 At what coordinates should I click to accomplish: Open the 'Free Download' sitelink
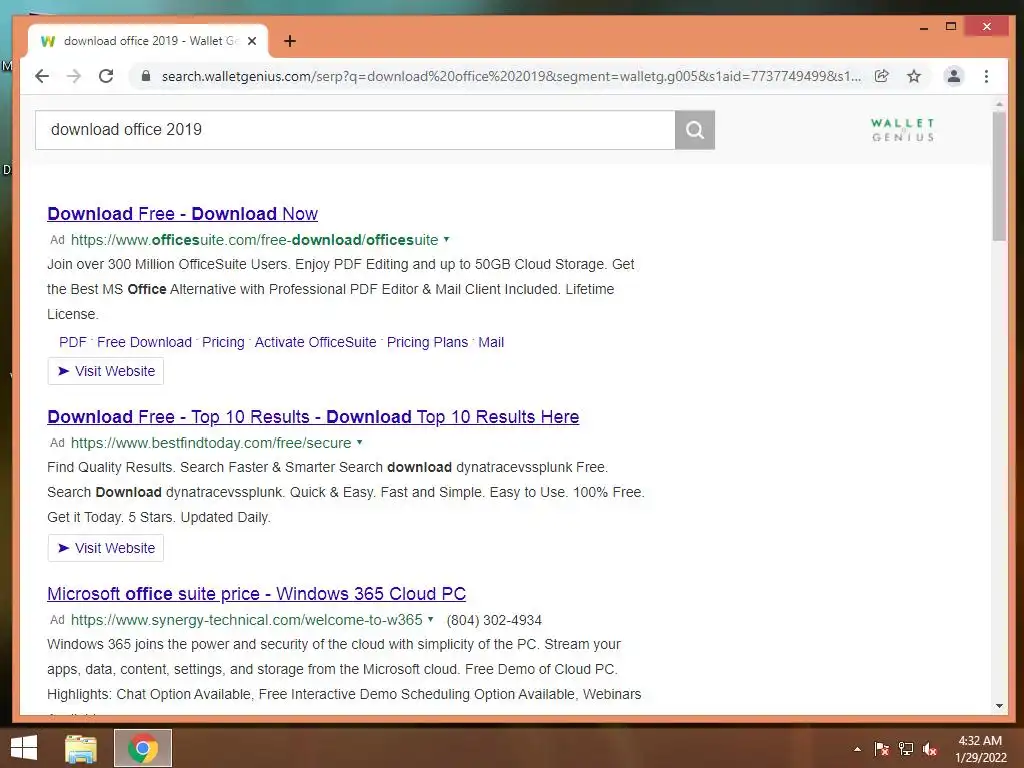[144, 342]
